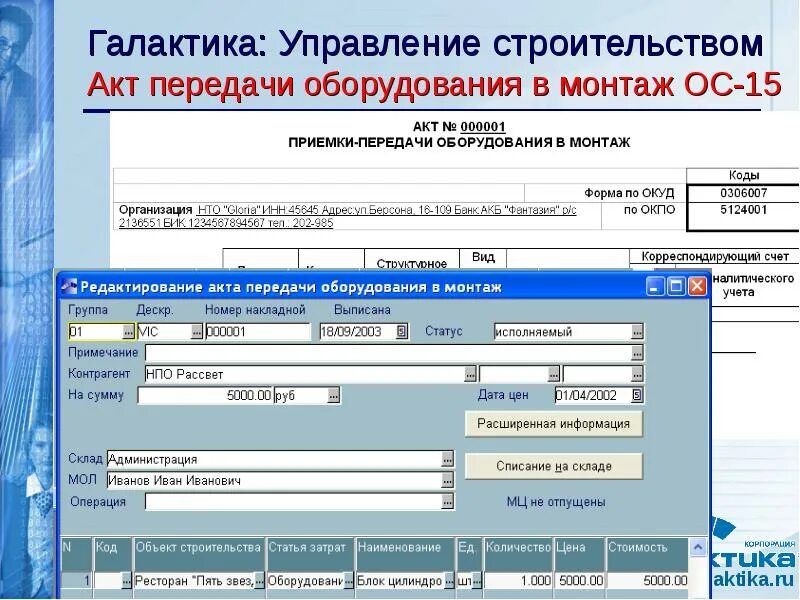Click into the Группа field with 01
Screen dimensions: 800x600
(96, 332)
